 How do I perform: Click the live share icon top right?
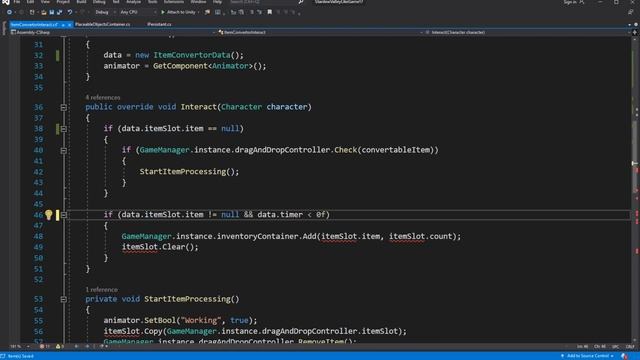[x=631, y=12]
